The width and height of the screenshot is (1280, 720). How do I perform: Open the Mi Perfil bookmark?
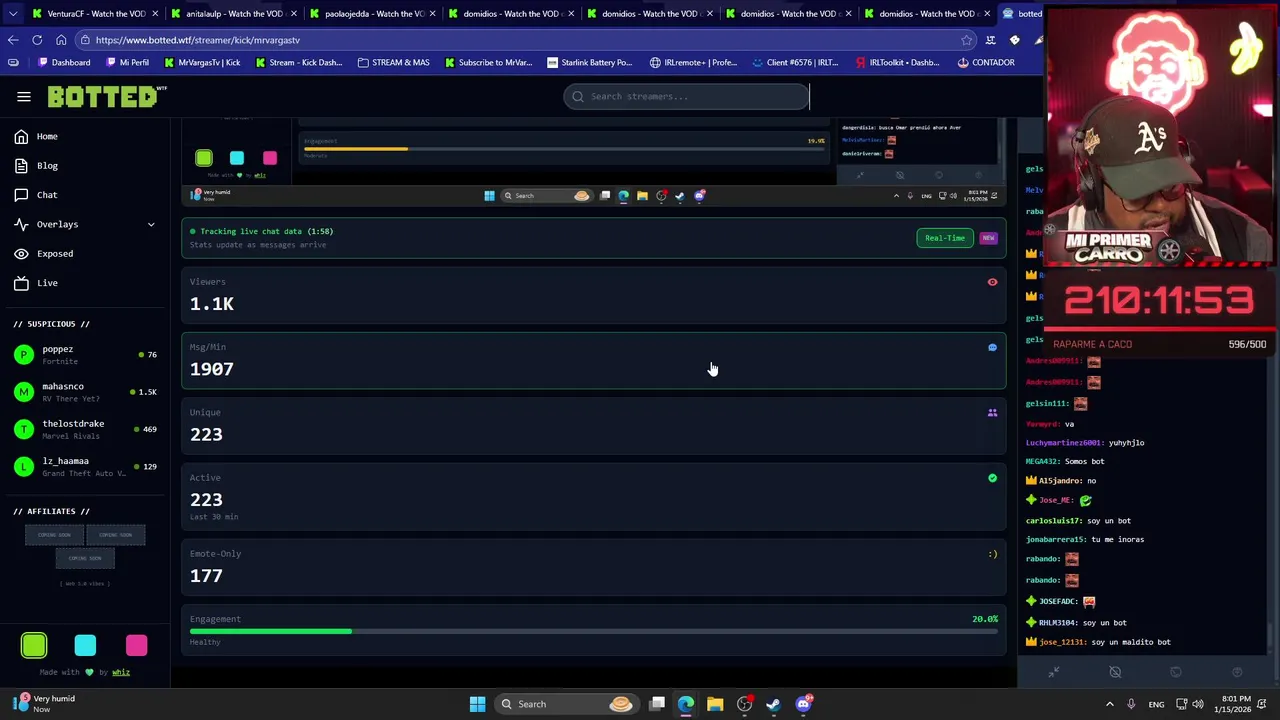coord(126,62)
